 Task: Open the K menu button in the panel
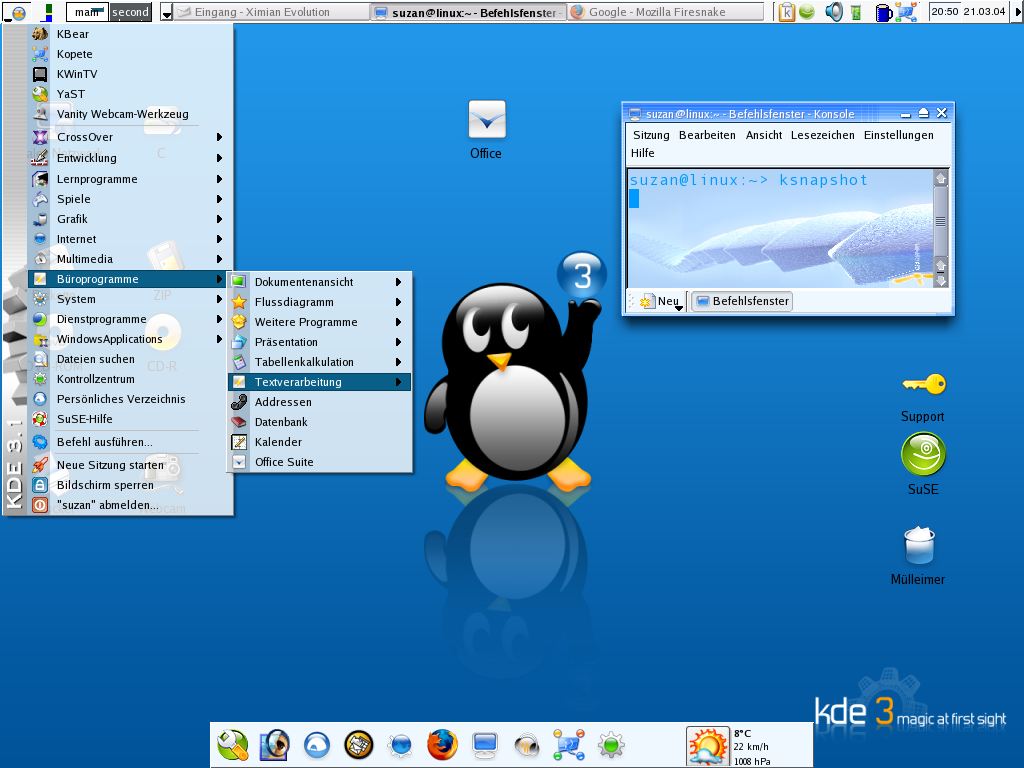tap(18, 12)
